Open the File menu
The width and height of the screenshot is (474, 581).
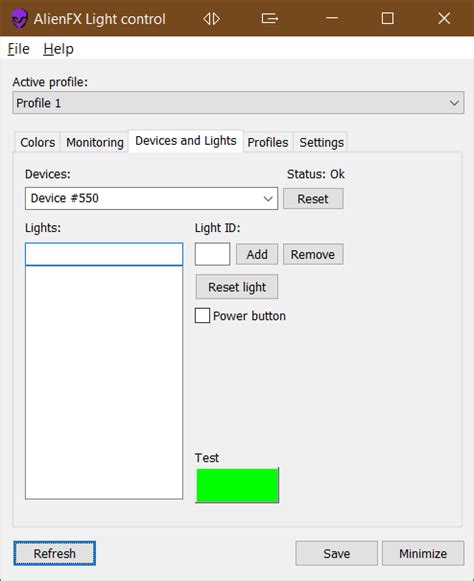(19, 49)
